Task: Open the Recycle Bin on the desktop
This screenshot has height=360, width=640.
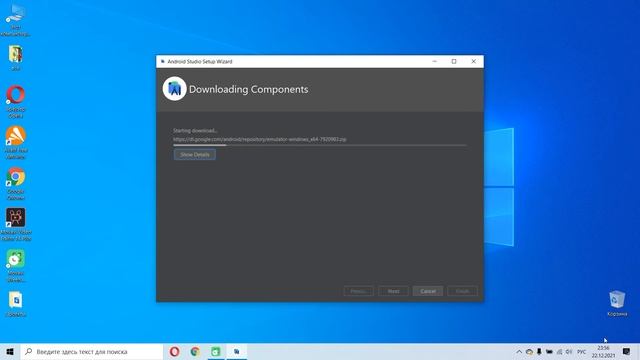Action: coord(617,299)
